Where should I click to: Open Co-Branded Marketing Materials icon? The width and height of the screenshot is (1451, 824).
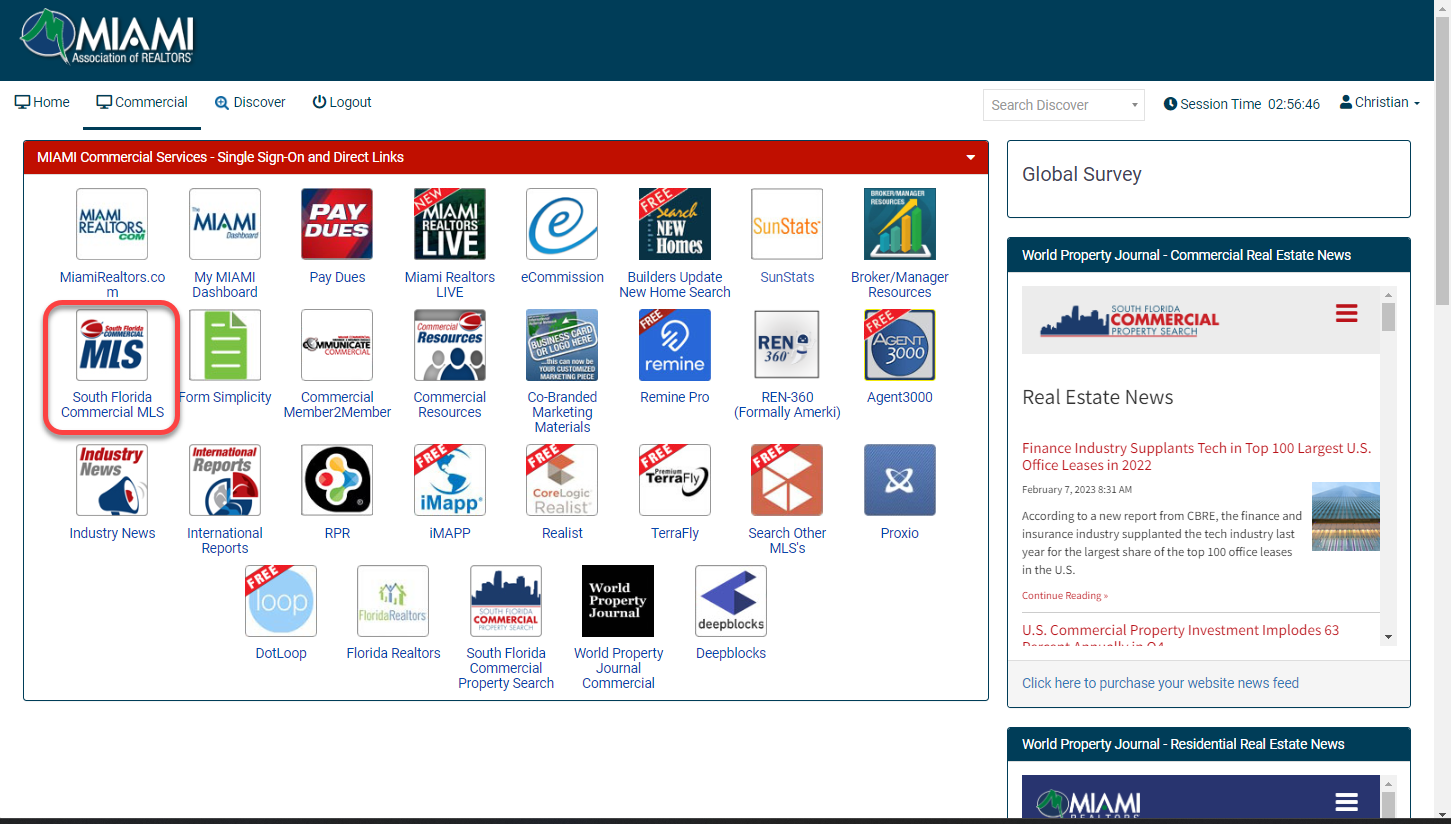pyautogui.click(x=562, y=345)
